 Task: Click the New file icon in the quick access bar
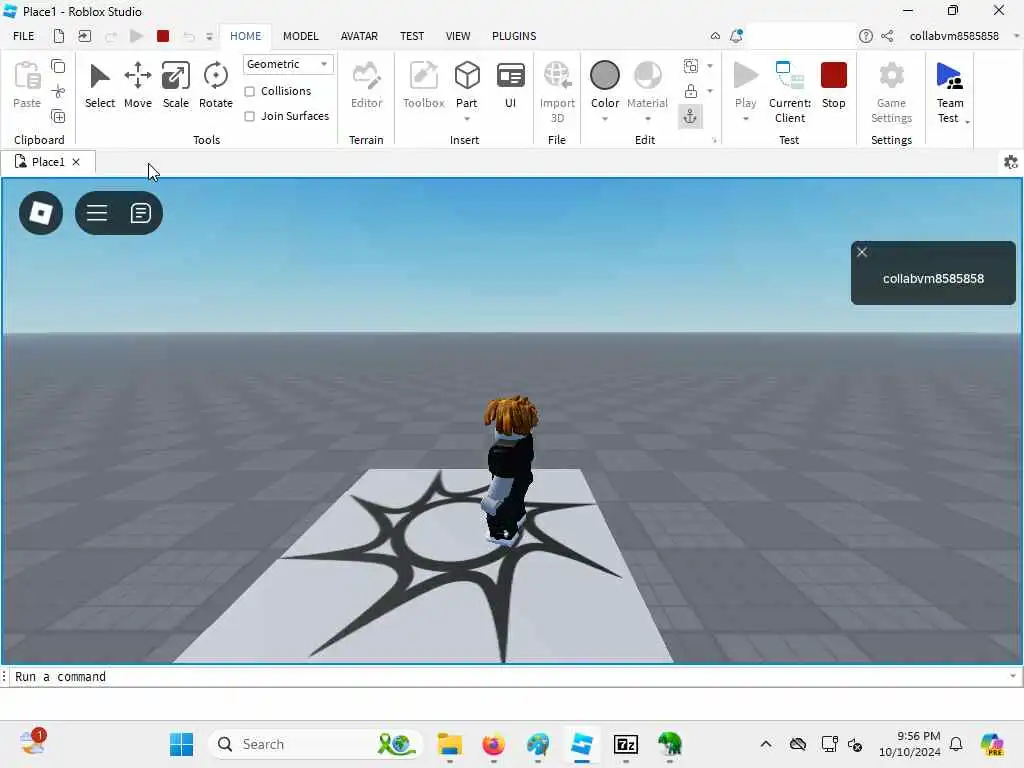click(59, 36)
